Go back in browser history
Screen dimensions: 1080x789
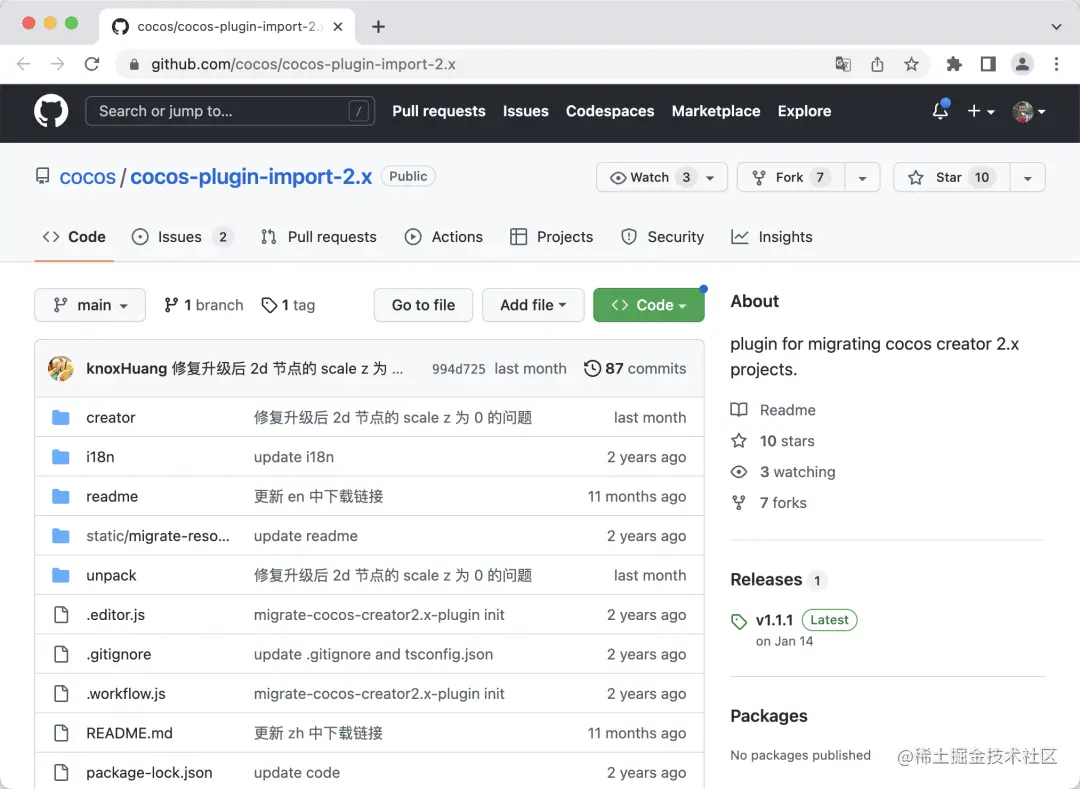[x=23, y=64]
